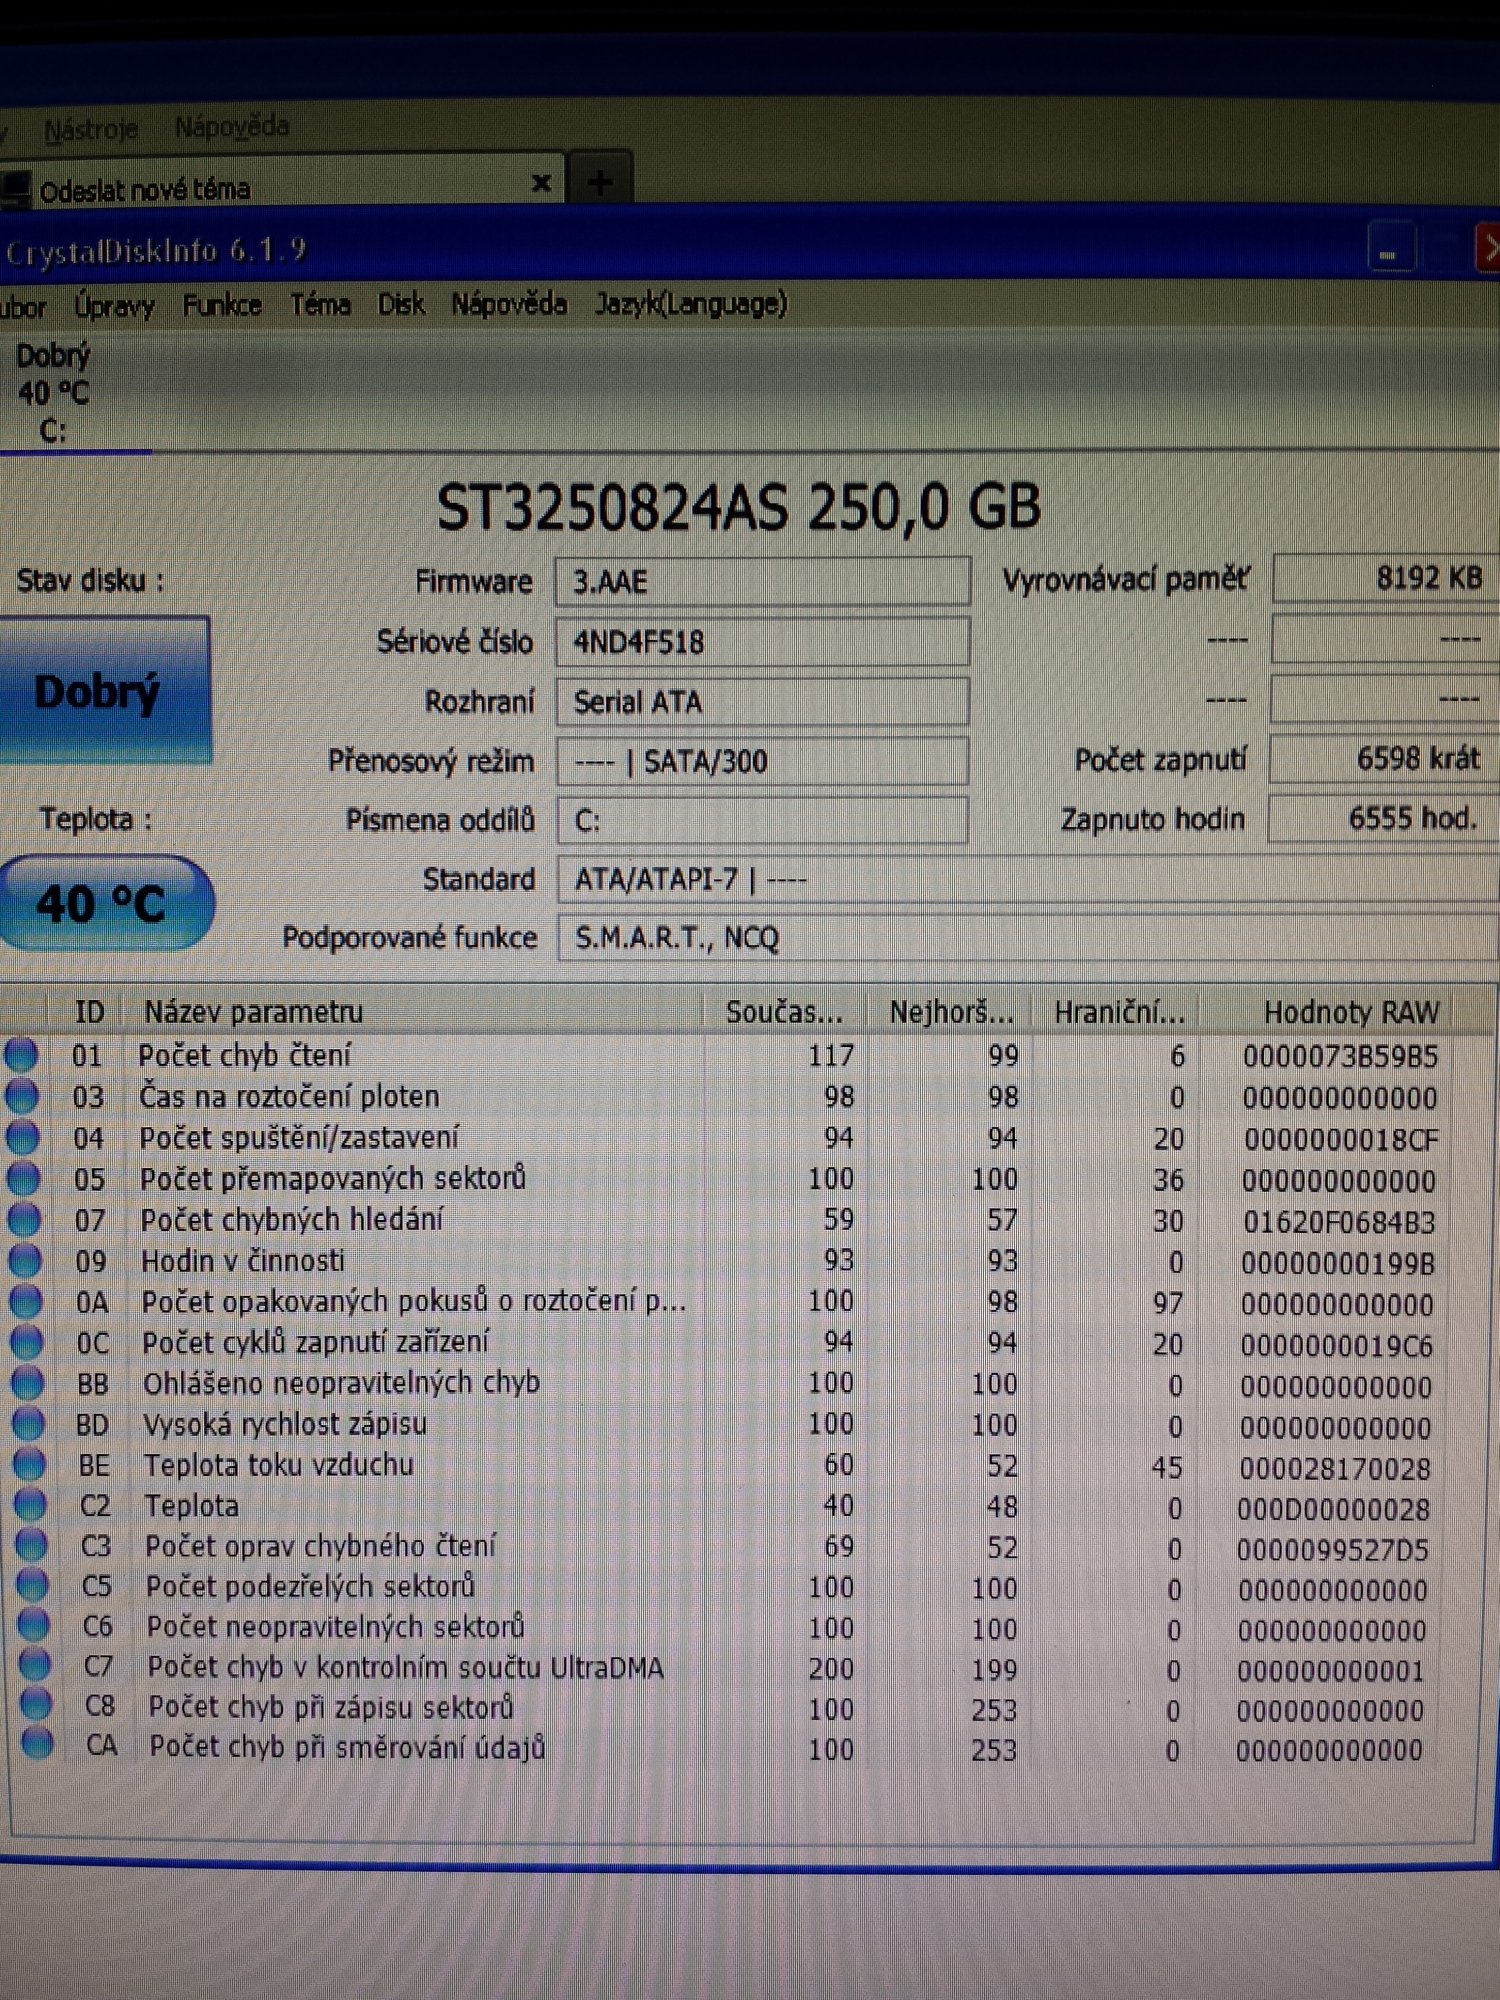Open the Jazyk(Language) menu

click(x=691, y=304)
